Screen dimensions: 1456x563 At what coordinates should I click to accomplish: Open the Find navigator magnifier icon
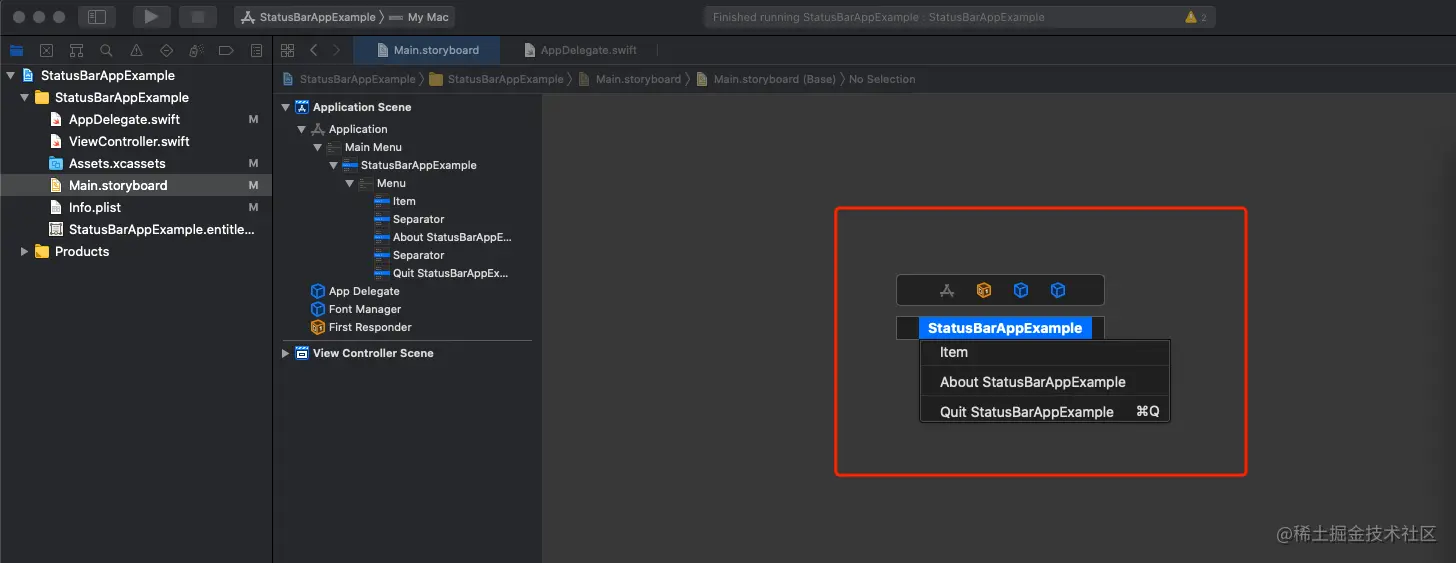click(x=106, y=50)
